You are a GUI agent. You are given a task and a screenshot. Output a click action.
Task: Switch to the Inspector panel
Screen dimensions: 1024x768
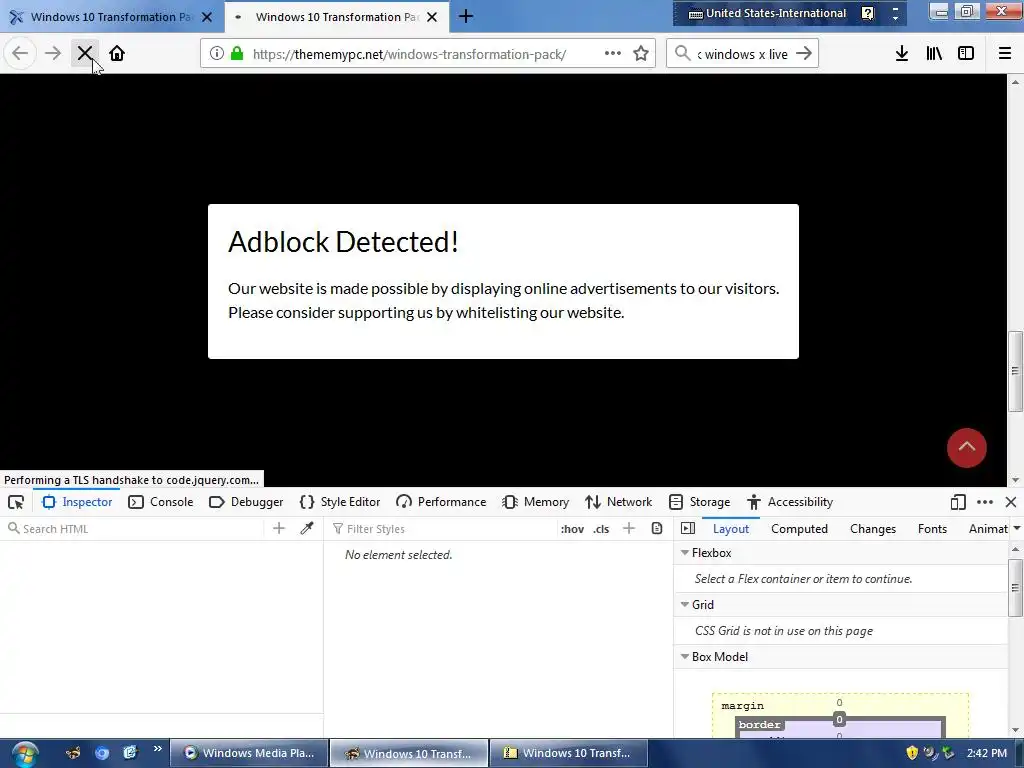tap(77, 502)
